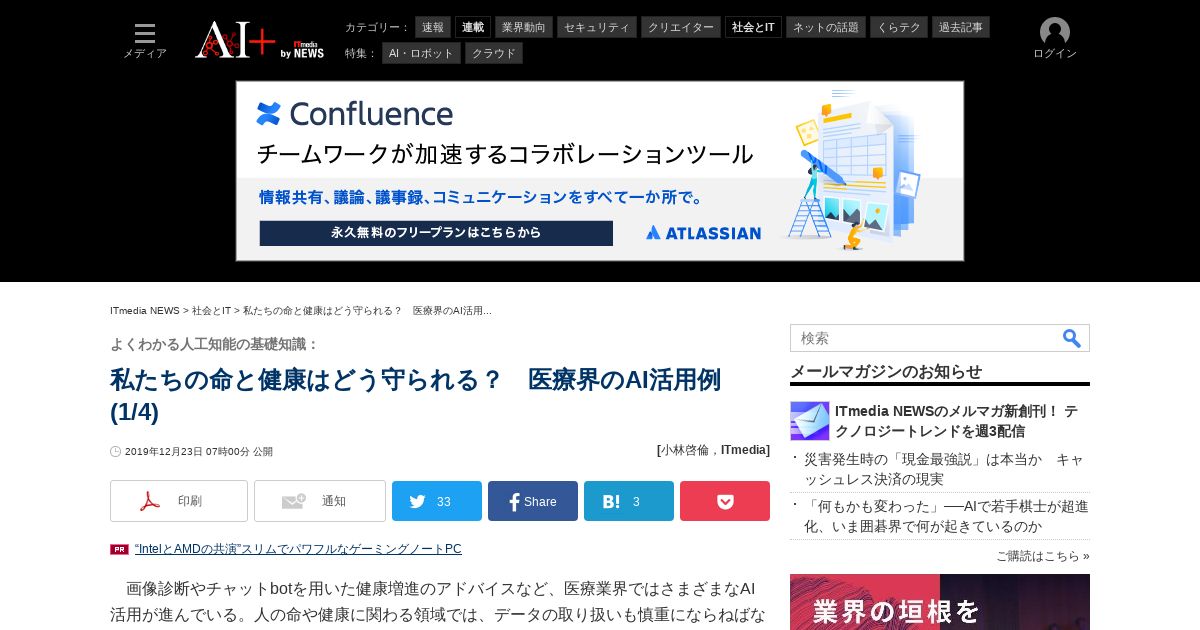
Task: Click ご購読はこちら » link
Action: (x=1043, y=556)
